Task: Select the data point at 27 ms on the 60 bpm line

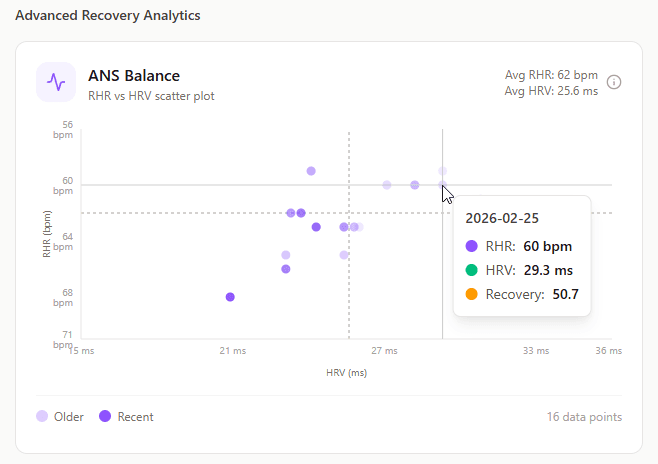Action: [x=387, y=185]
